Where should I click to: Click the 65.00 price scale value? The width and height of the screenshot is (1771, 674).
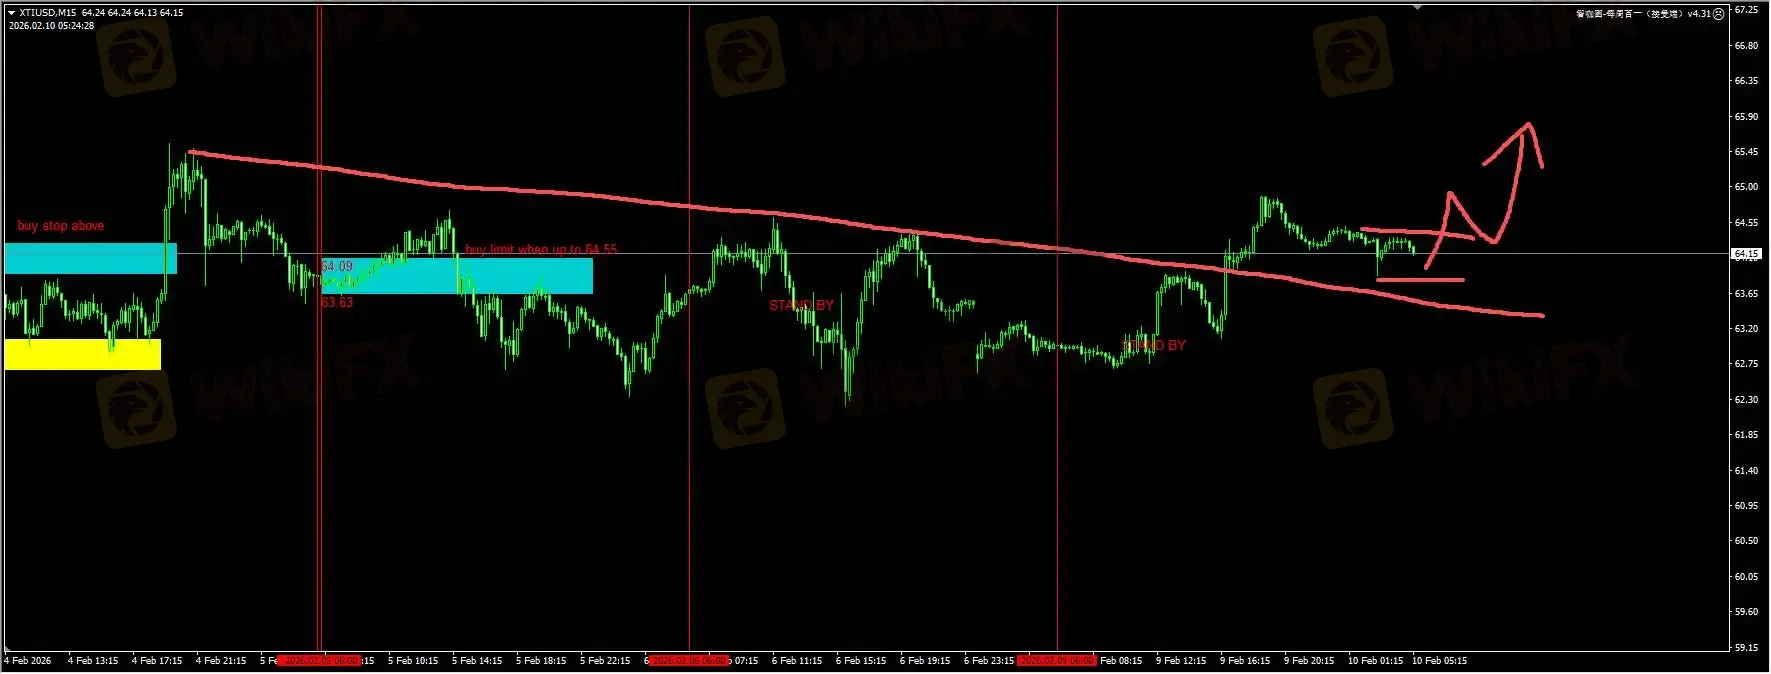click(x=1746, y=187)
